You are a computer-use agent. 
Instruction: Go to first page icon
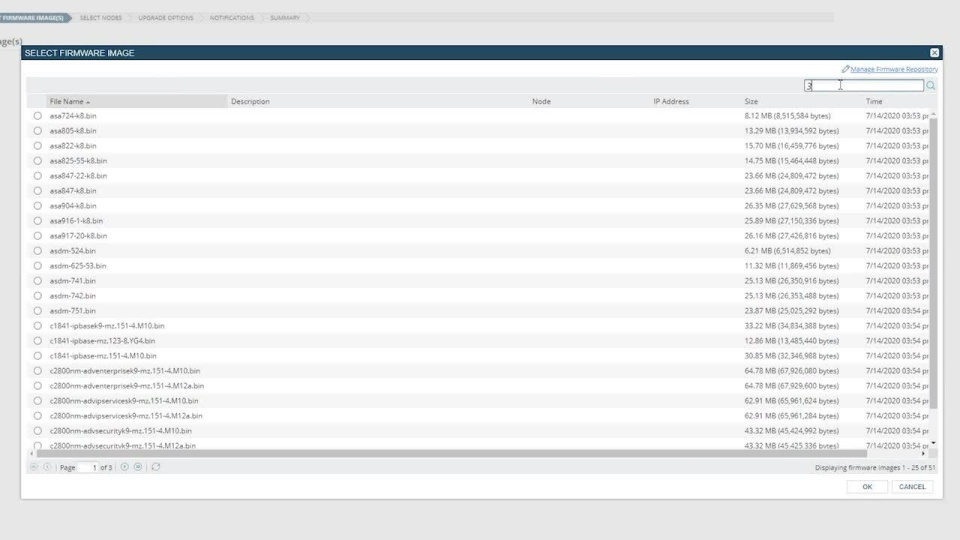(x=34, y=467)
